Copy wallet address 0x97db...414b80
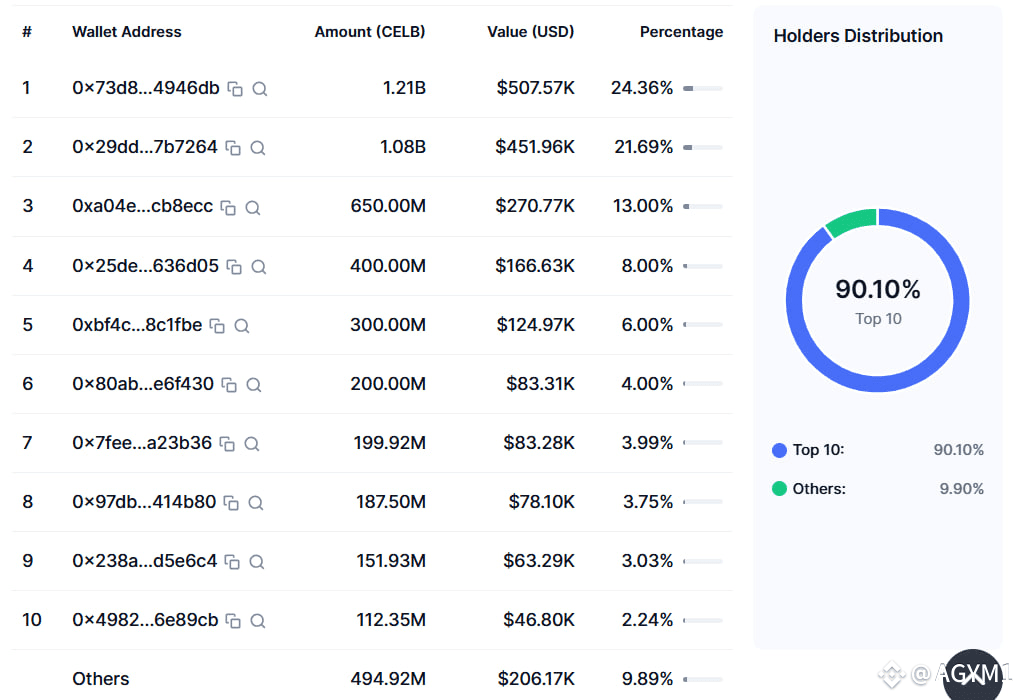Screen dimensions: 1021x700 coord(231,503)
